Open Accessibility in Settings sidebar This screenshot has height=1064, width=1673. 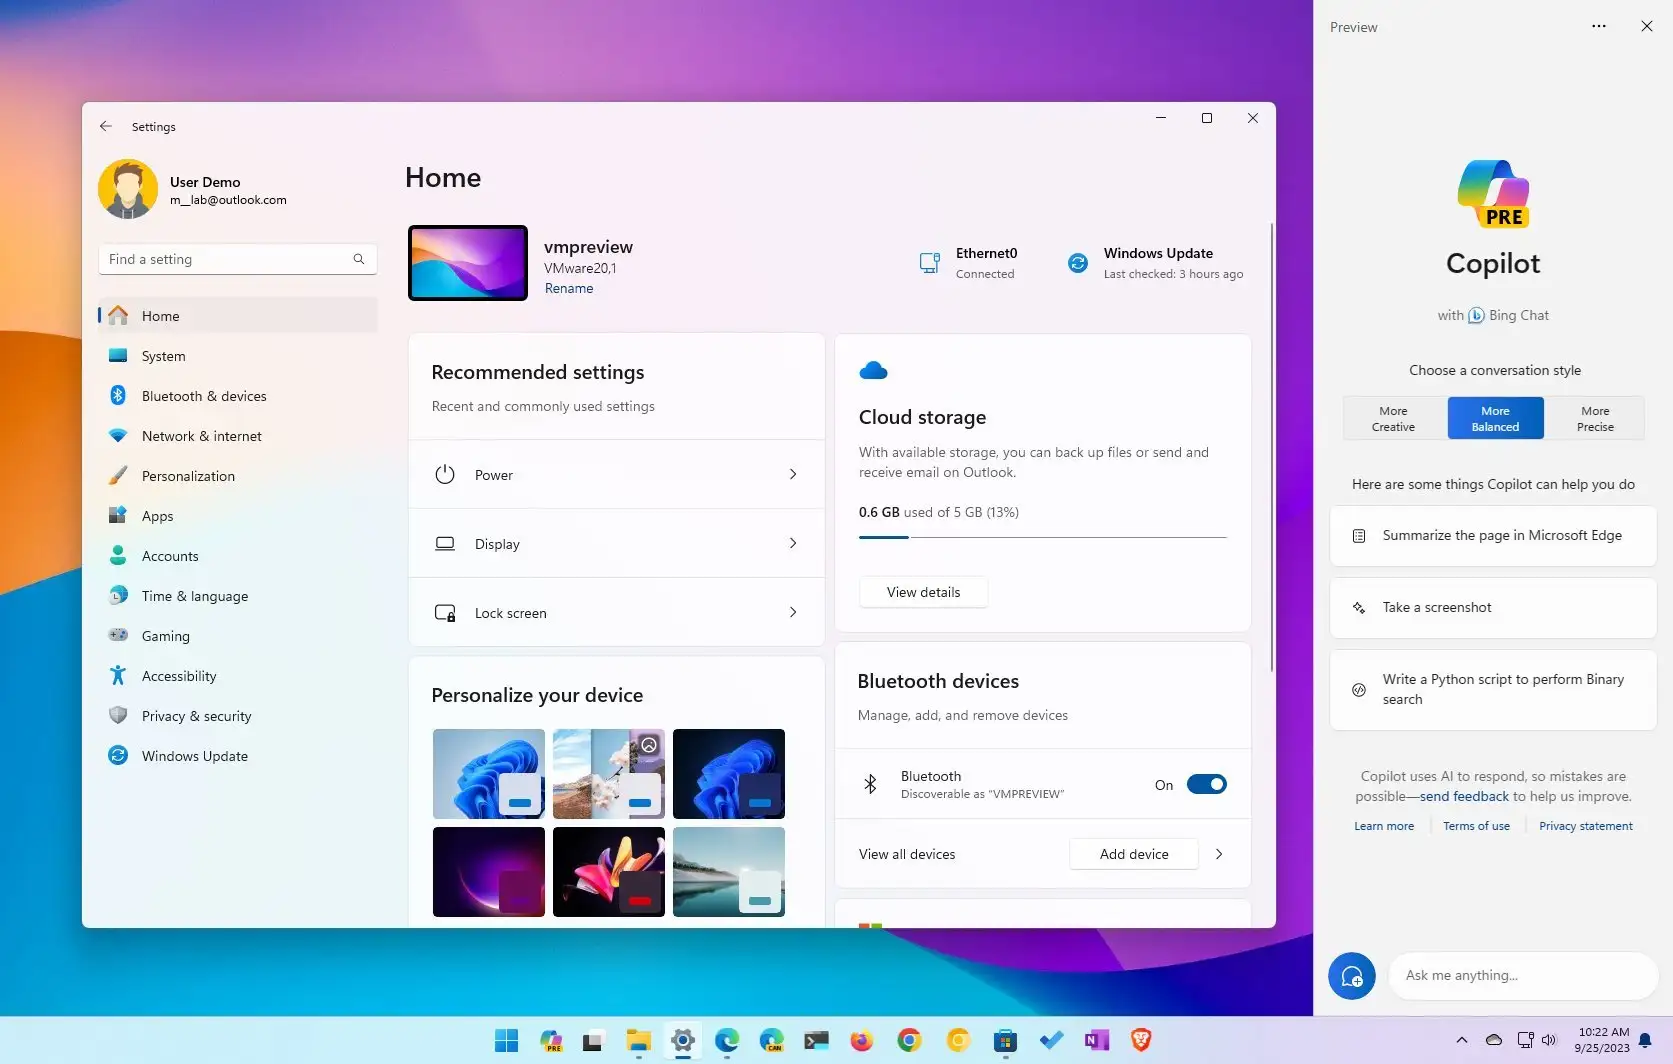click(238, 676)
